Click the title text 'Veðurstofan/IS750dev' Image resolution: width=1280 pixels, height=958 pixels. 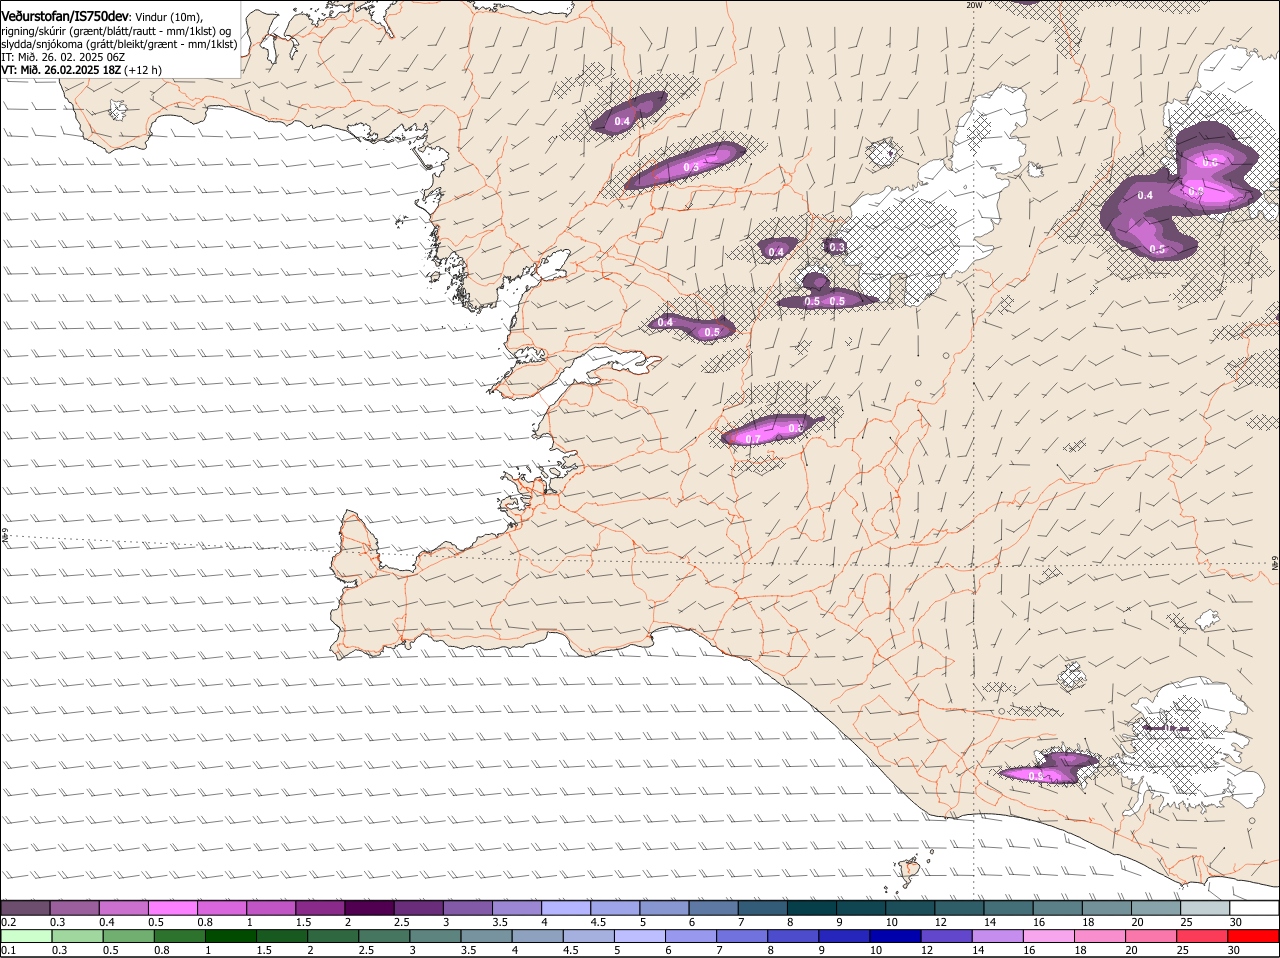point(65,17)
